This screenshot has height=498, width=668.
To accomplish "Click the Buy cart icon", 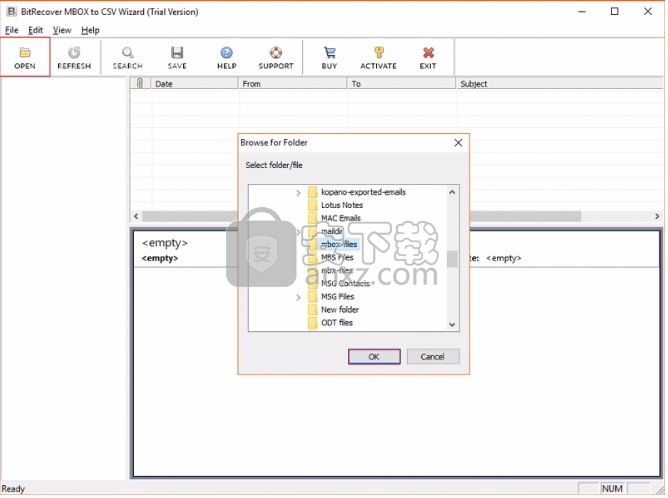I will [x=329, y=52].
